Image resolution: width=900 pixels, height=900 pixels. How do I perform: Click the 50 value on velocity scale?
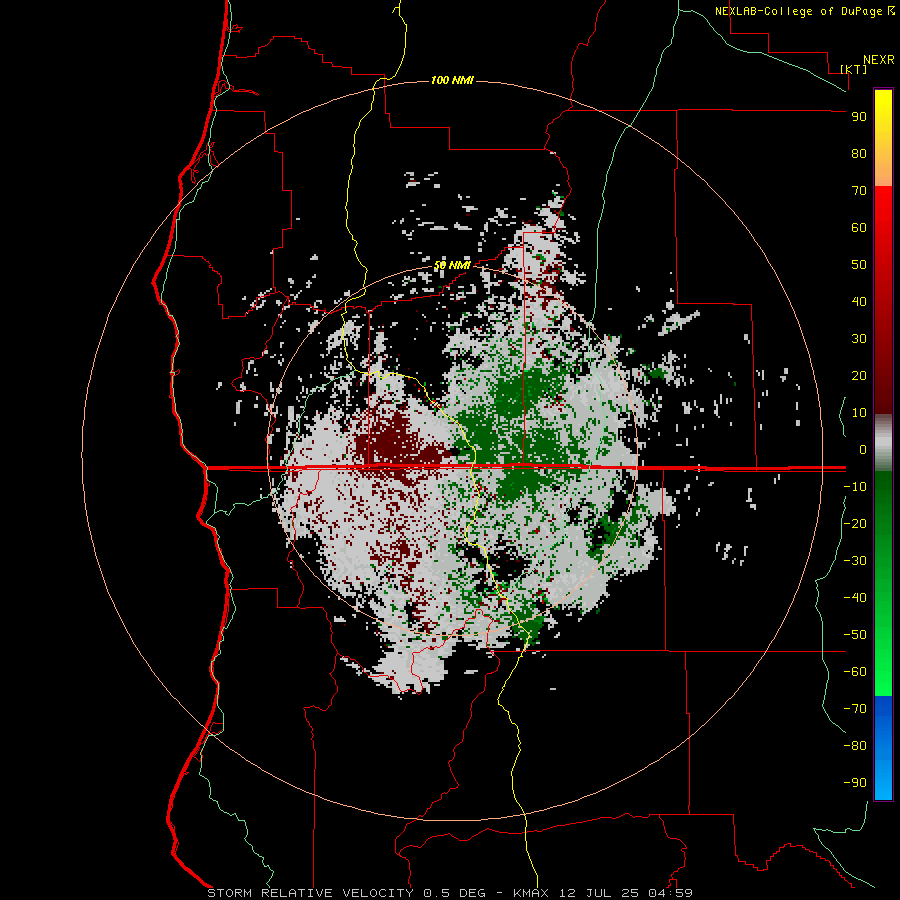click(859, 265)
